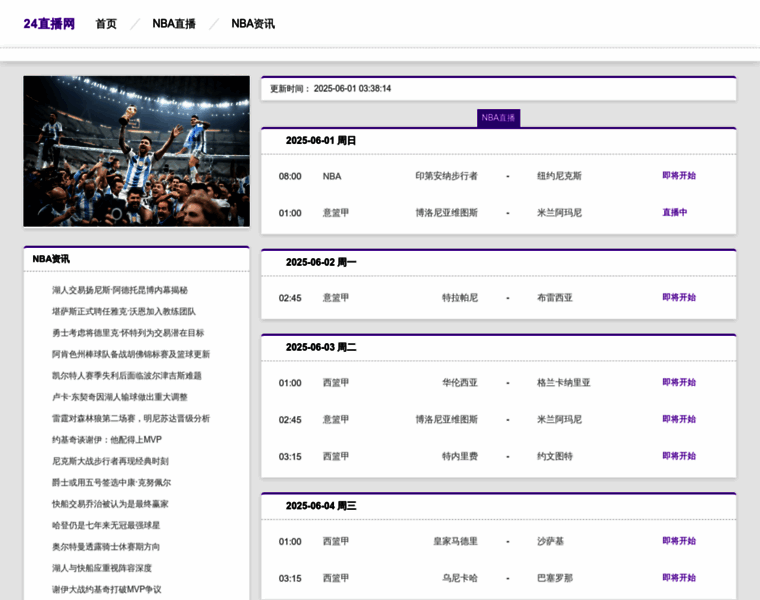Click 直播中 for the 博洛尼亚维图斯 match
Viewport: 760px width, 600px height.
tap(675, 212)
